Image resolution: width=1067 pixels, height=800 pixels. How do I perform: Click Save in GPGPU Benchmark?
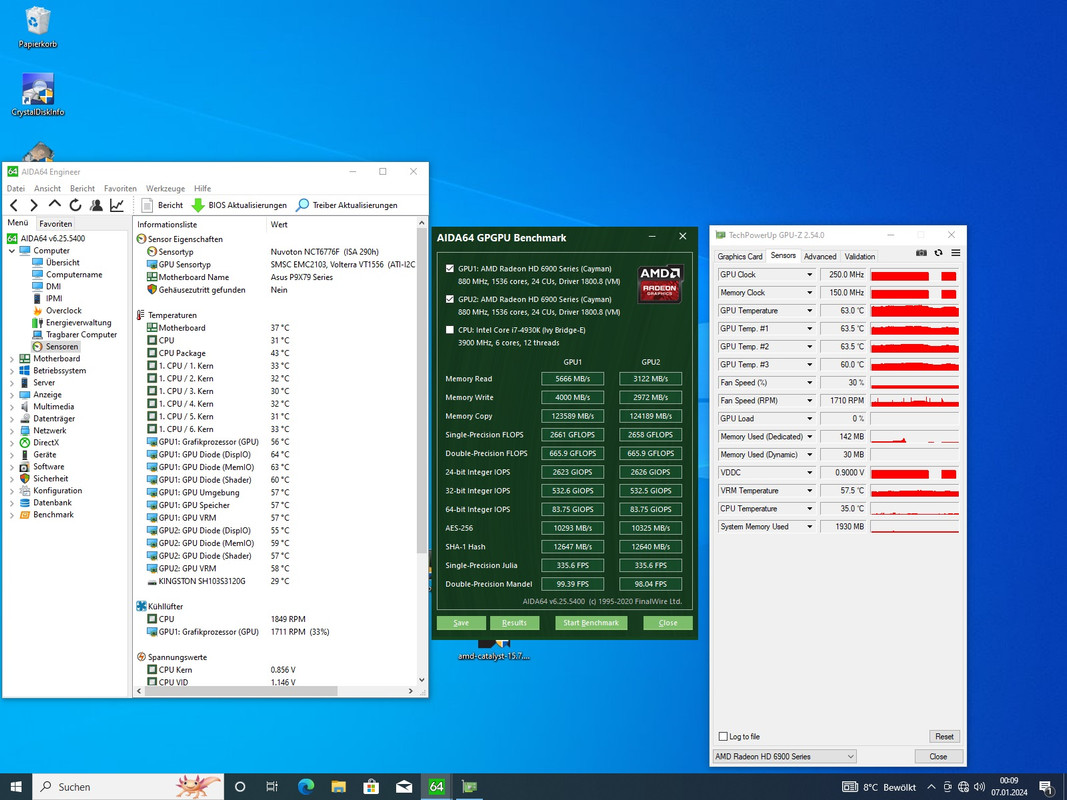pyautogui.click(x=461, y=622)
